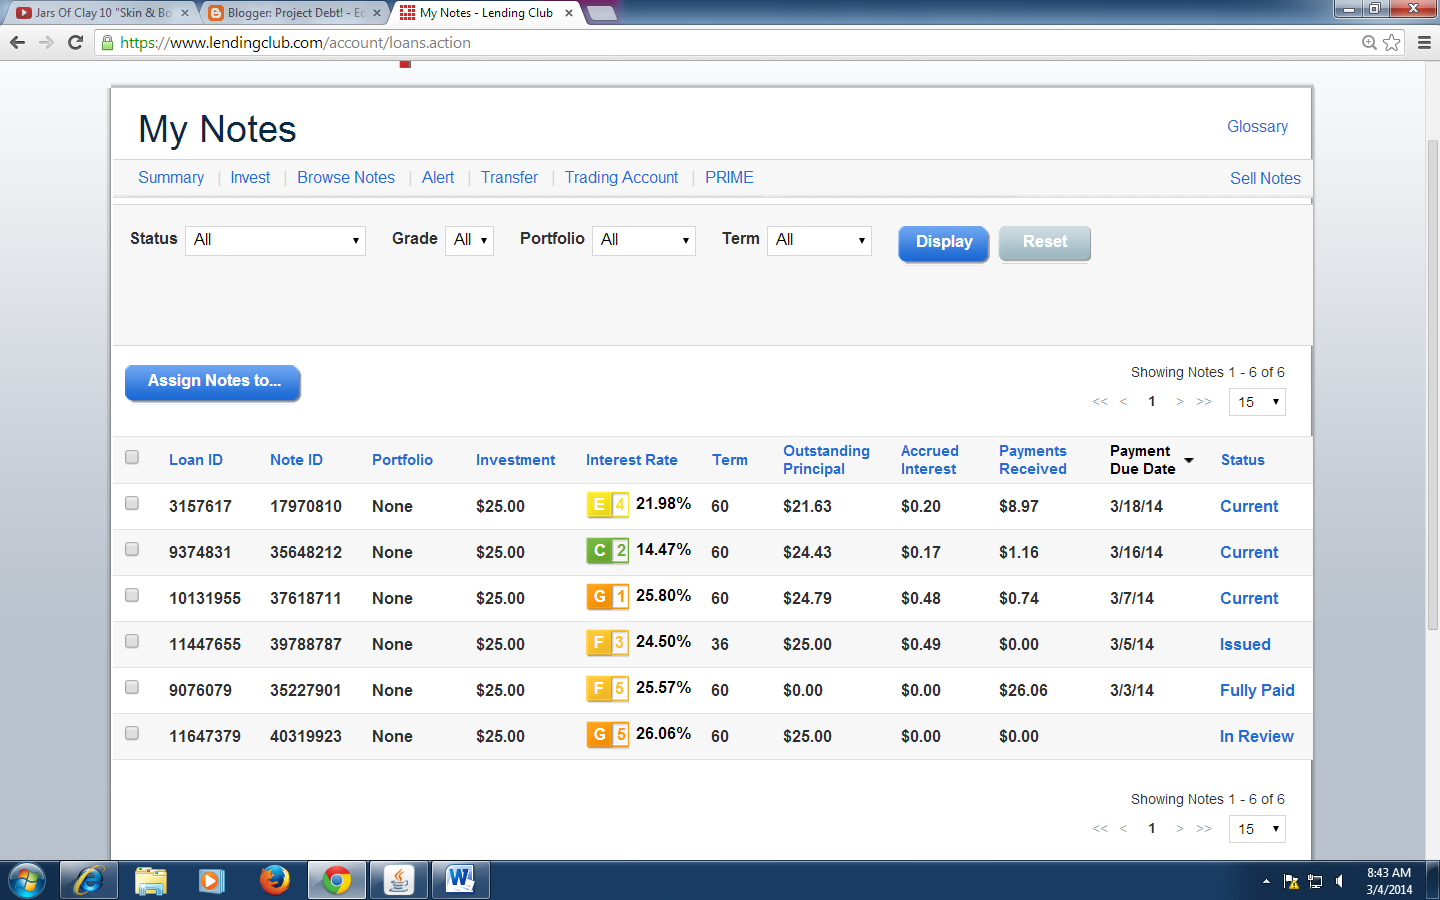Viewport: 1440px width, 900px height.
Task: Go to the Invest section
Action: pos(250,177)
